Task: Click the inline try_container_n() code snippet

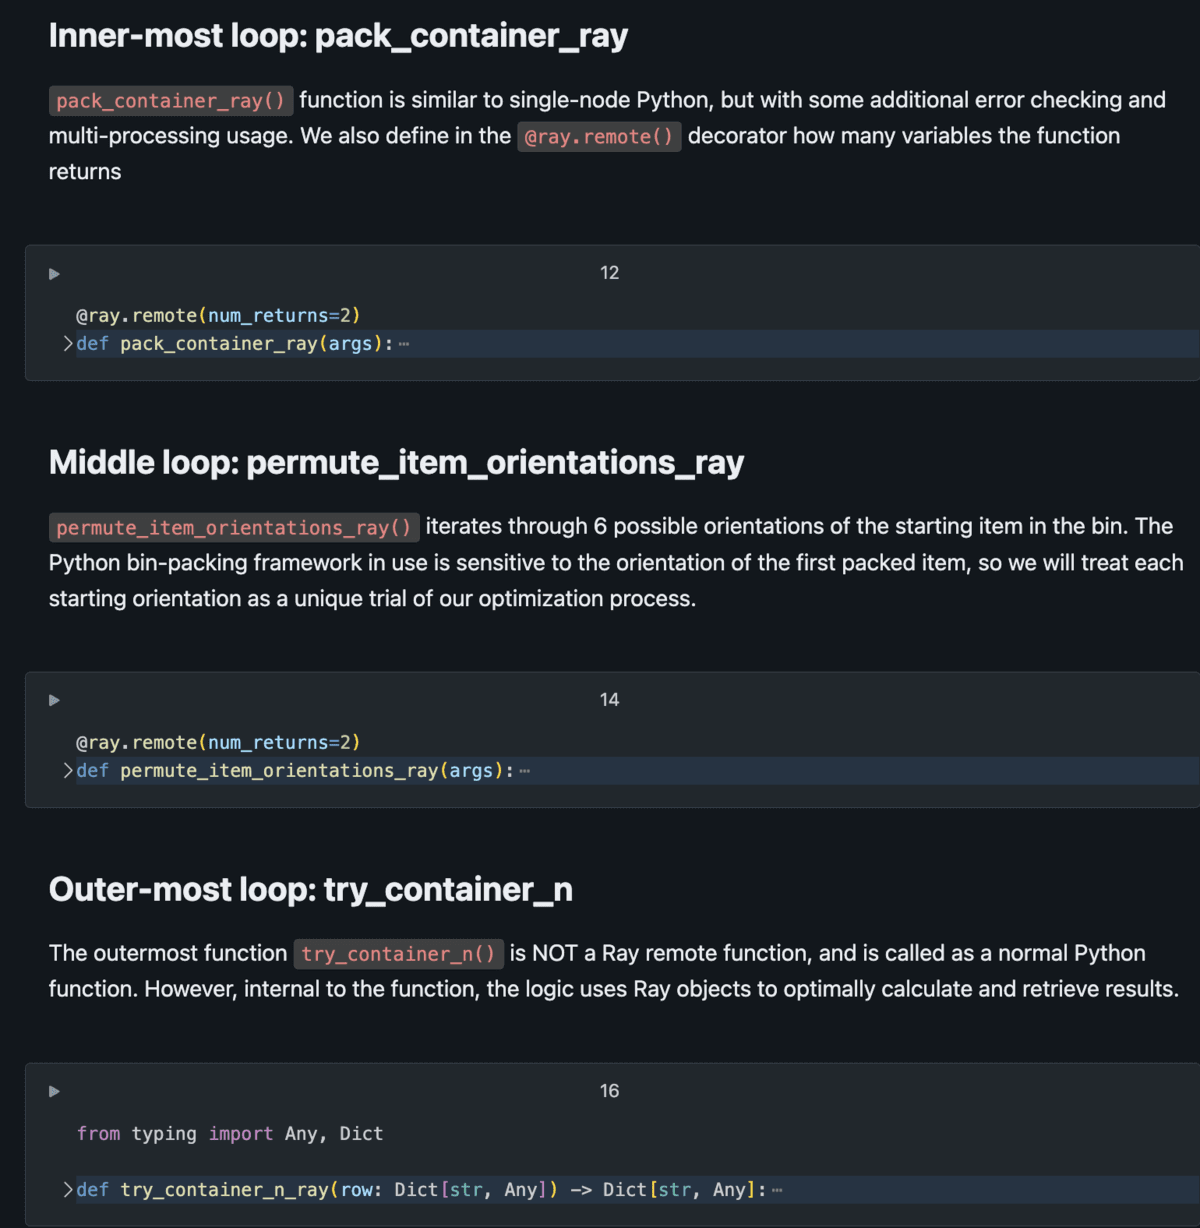Action: click(398, 954)
